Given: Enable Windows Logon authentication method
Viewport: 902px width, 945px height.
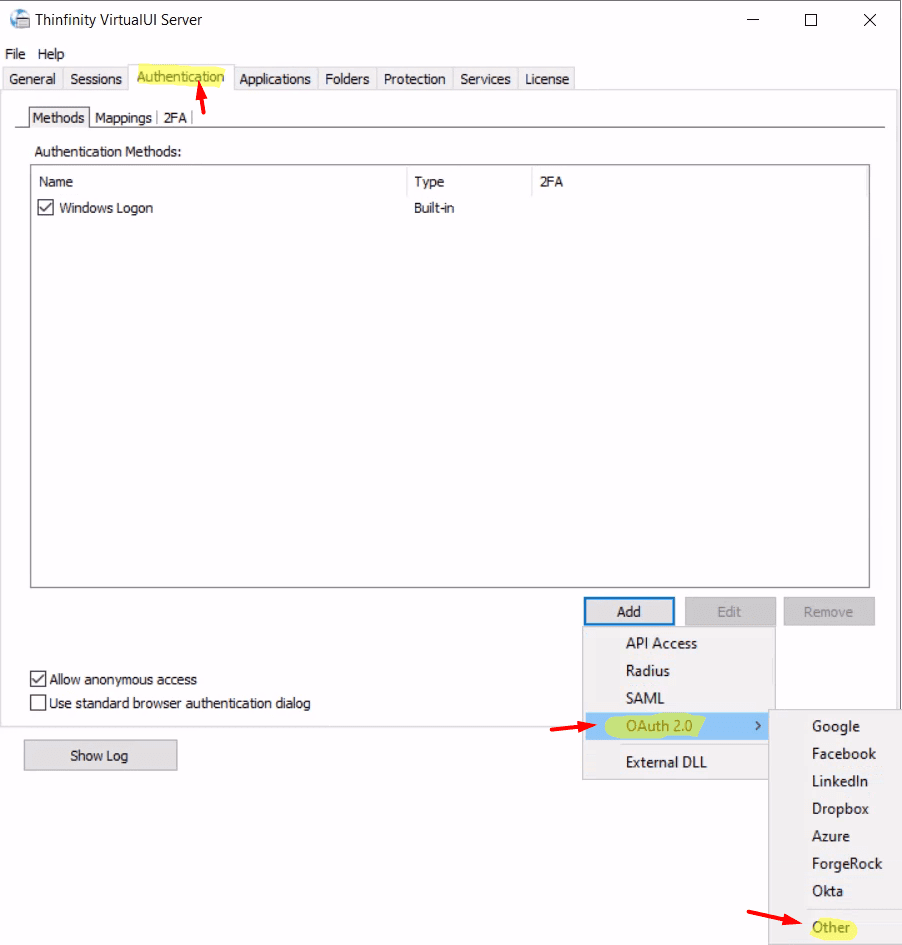Looking at the screenshot, I should (45, 207).
